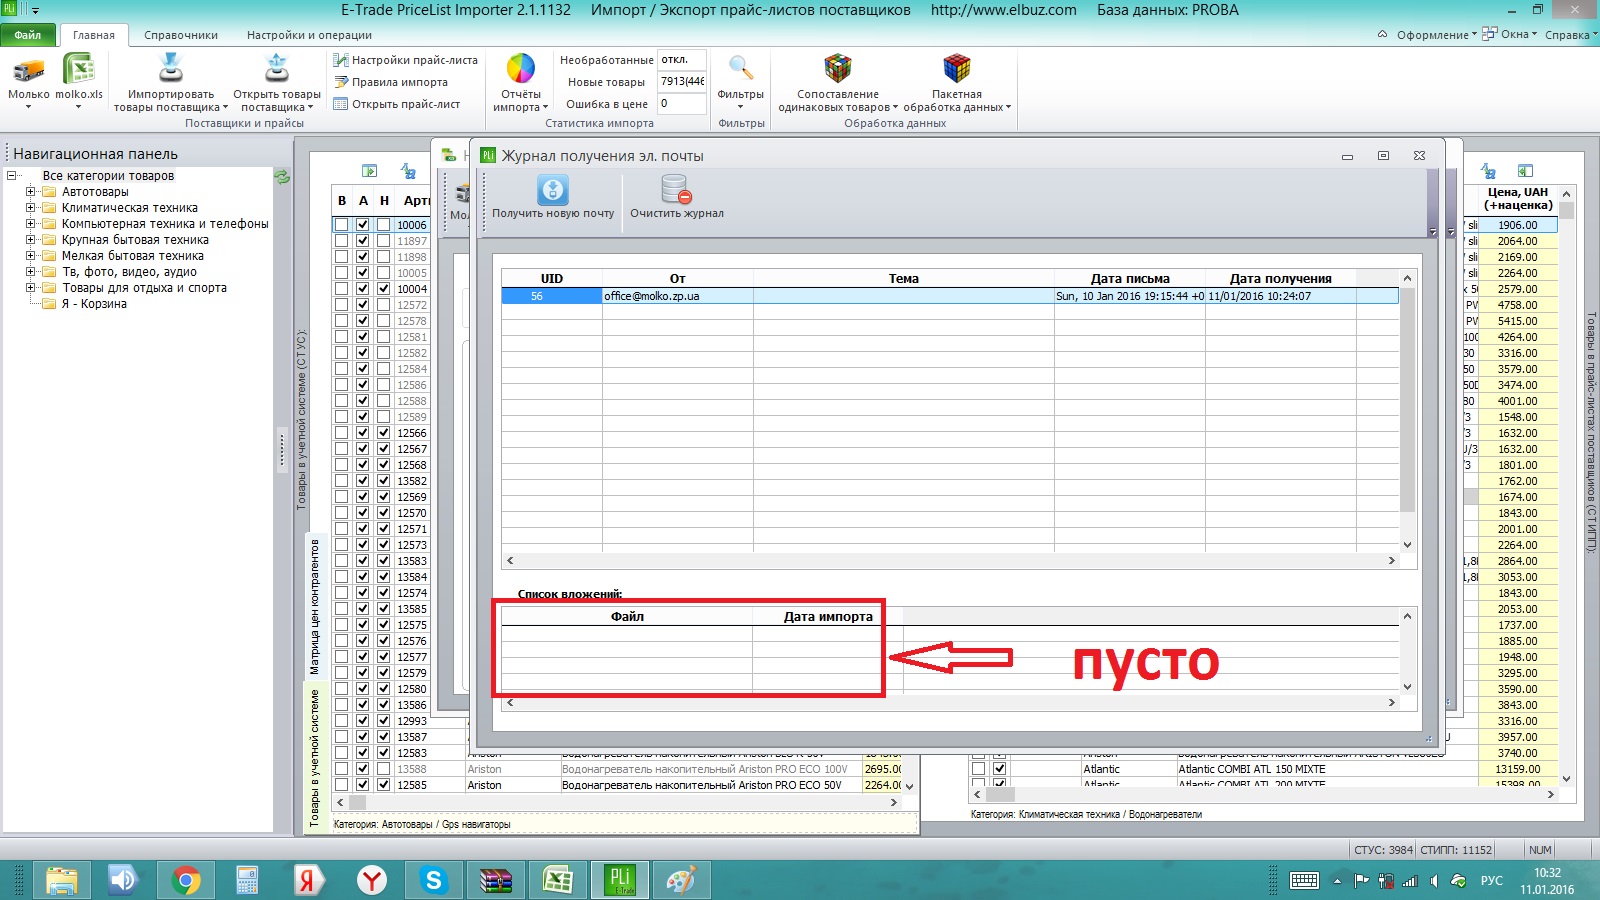Click the Молько supplier truck icon
Viewport: 1600px width, 900px height.
pyautogui.click(x=29, y=70)
